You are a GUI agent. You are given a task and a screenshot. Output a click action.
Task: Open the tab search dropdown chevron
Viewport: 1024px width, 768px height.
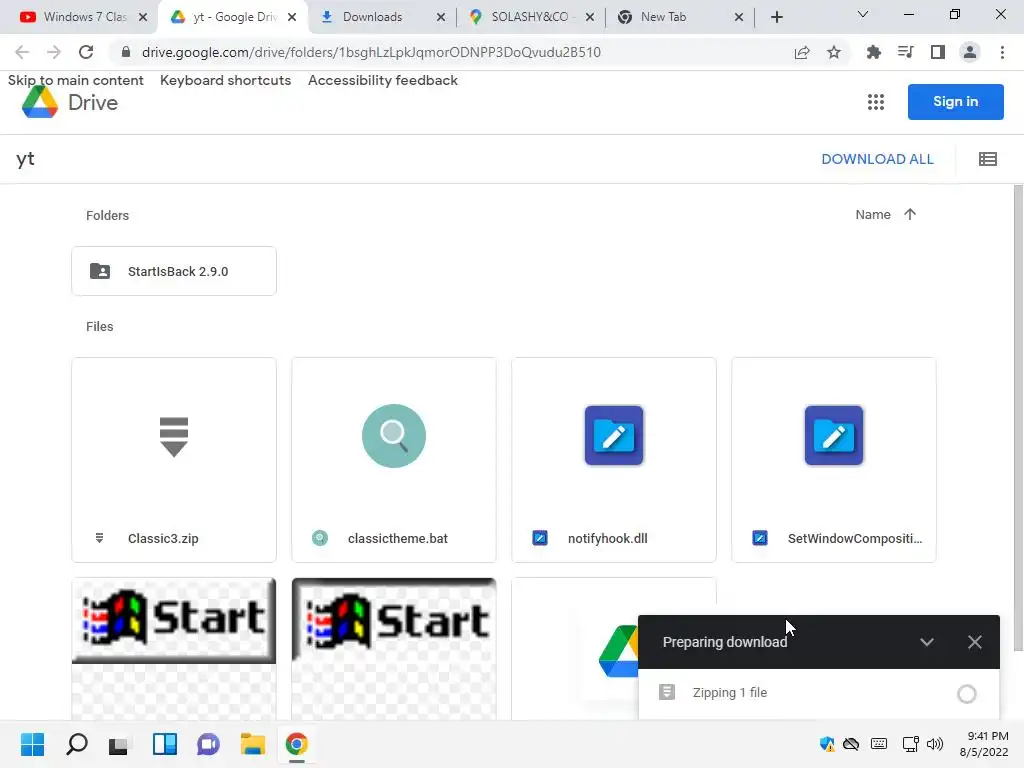[x=863, y=14]
